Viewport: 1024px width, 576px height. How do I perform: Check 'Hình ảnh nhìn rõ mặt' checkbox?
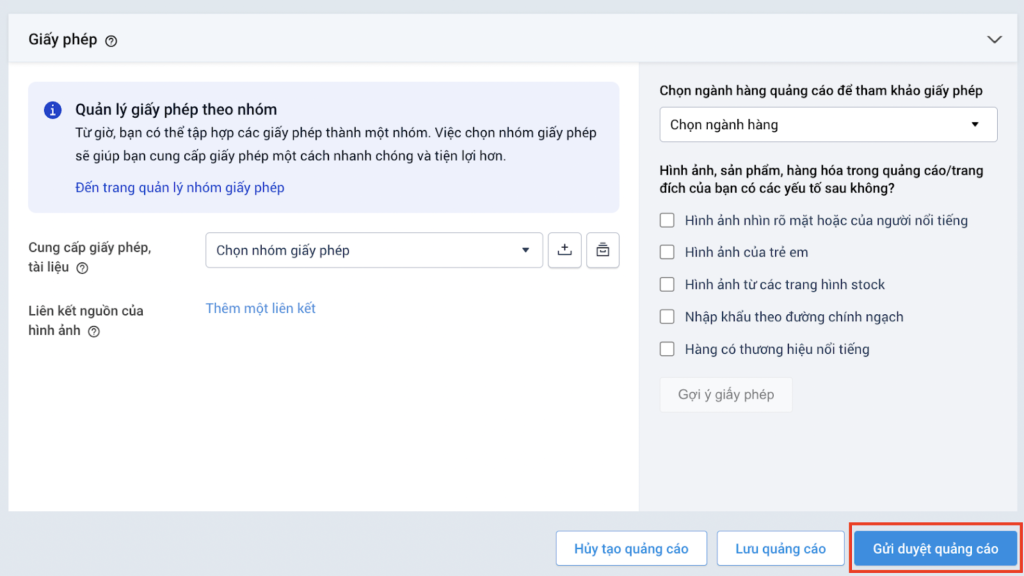pos(667,220)
